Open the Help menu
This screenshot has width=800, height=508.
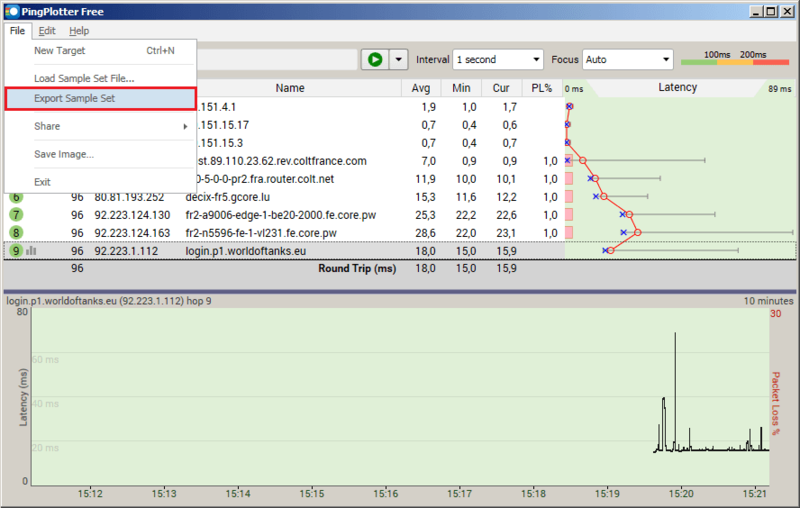point(78,31)
